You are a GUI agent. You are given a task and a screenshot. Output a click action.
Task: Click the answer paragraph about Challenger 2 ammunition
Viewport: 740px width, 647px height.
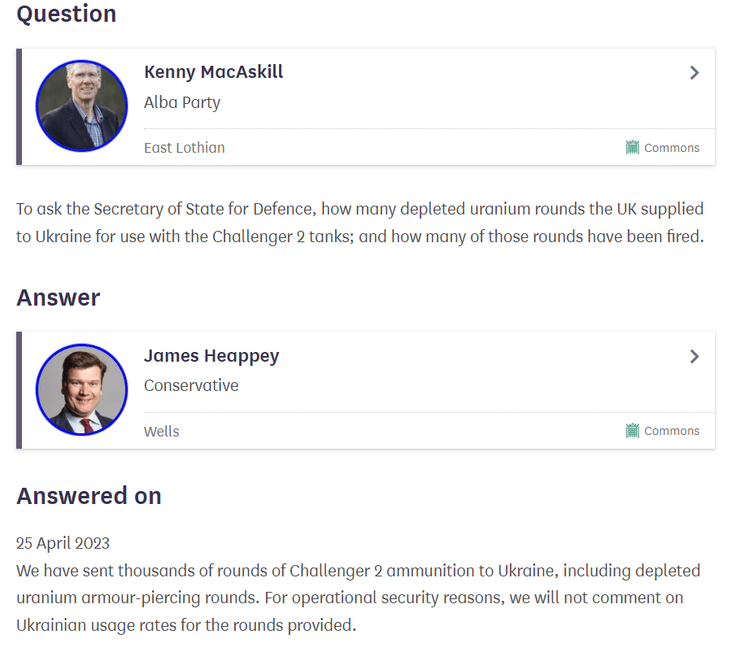[358, 598]
